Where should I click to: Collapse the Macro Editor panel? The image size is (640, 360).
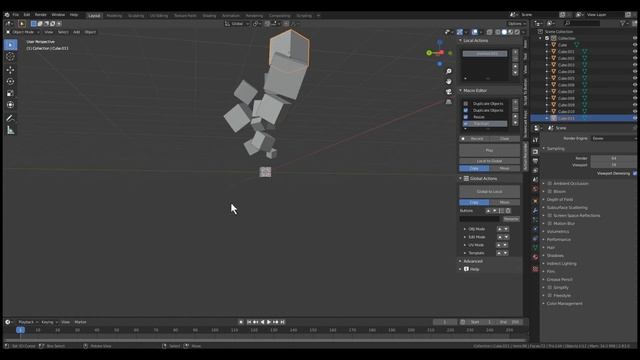[460, 90]
